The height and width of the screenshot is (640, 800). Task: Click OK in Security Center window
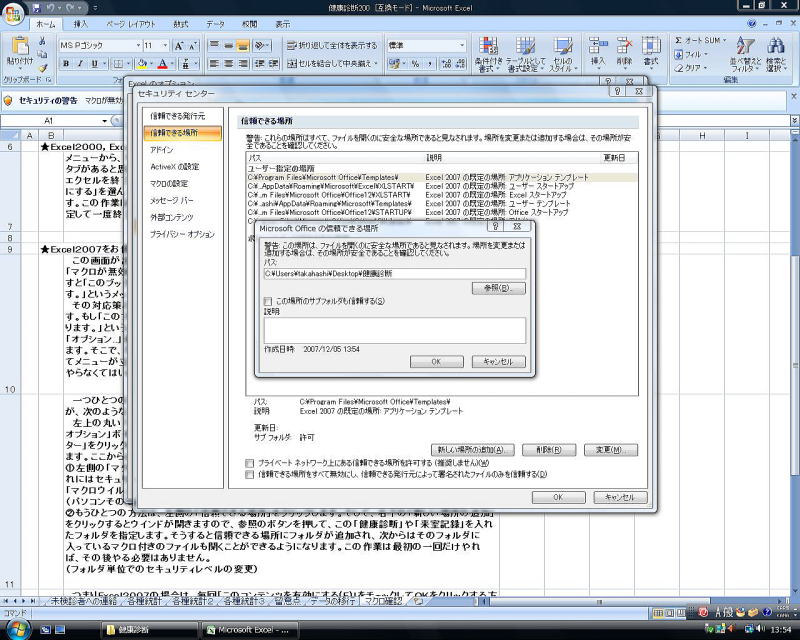[x=559, y=497]
